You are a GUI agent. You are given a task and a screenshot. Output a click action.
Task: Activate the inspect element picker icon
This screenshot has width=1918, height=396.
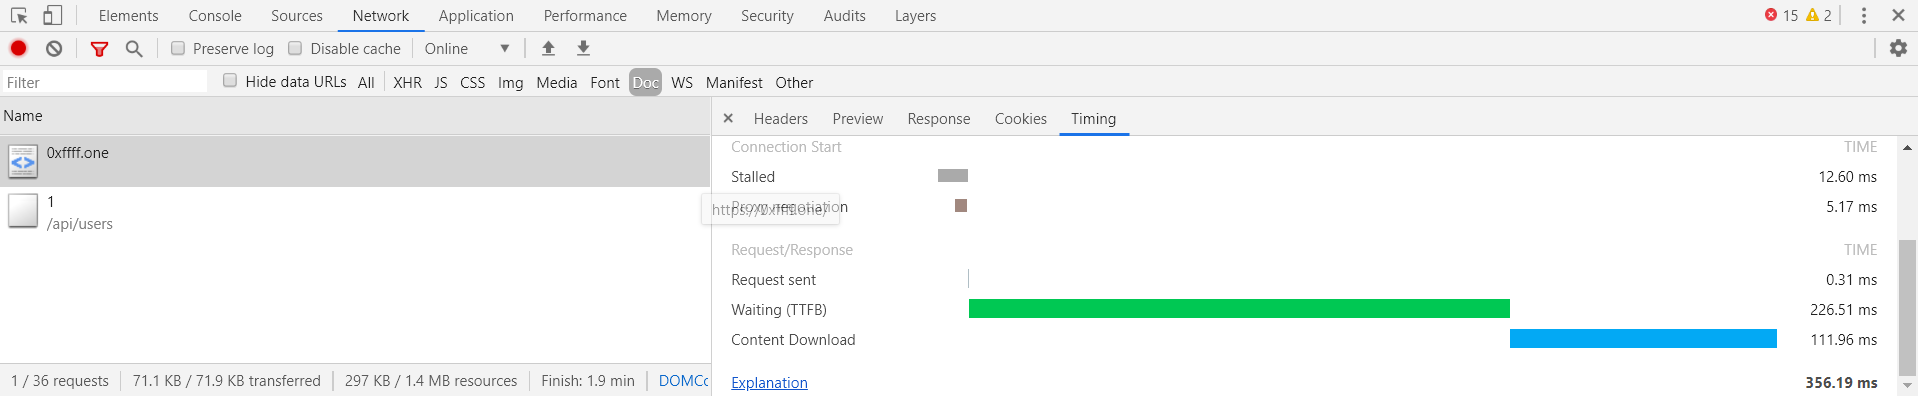click(19, 15)
